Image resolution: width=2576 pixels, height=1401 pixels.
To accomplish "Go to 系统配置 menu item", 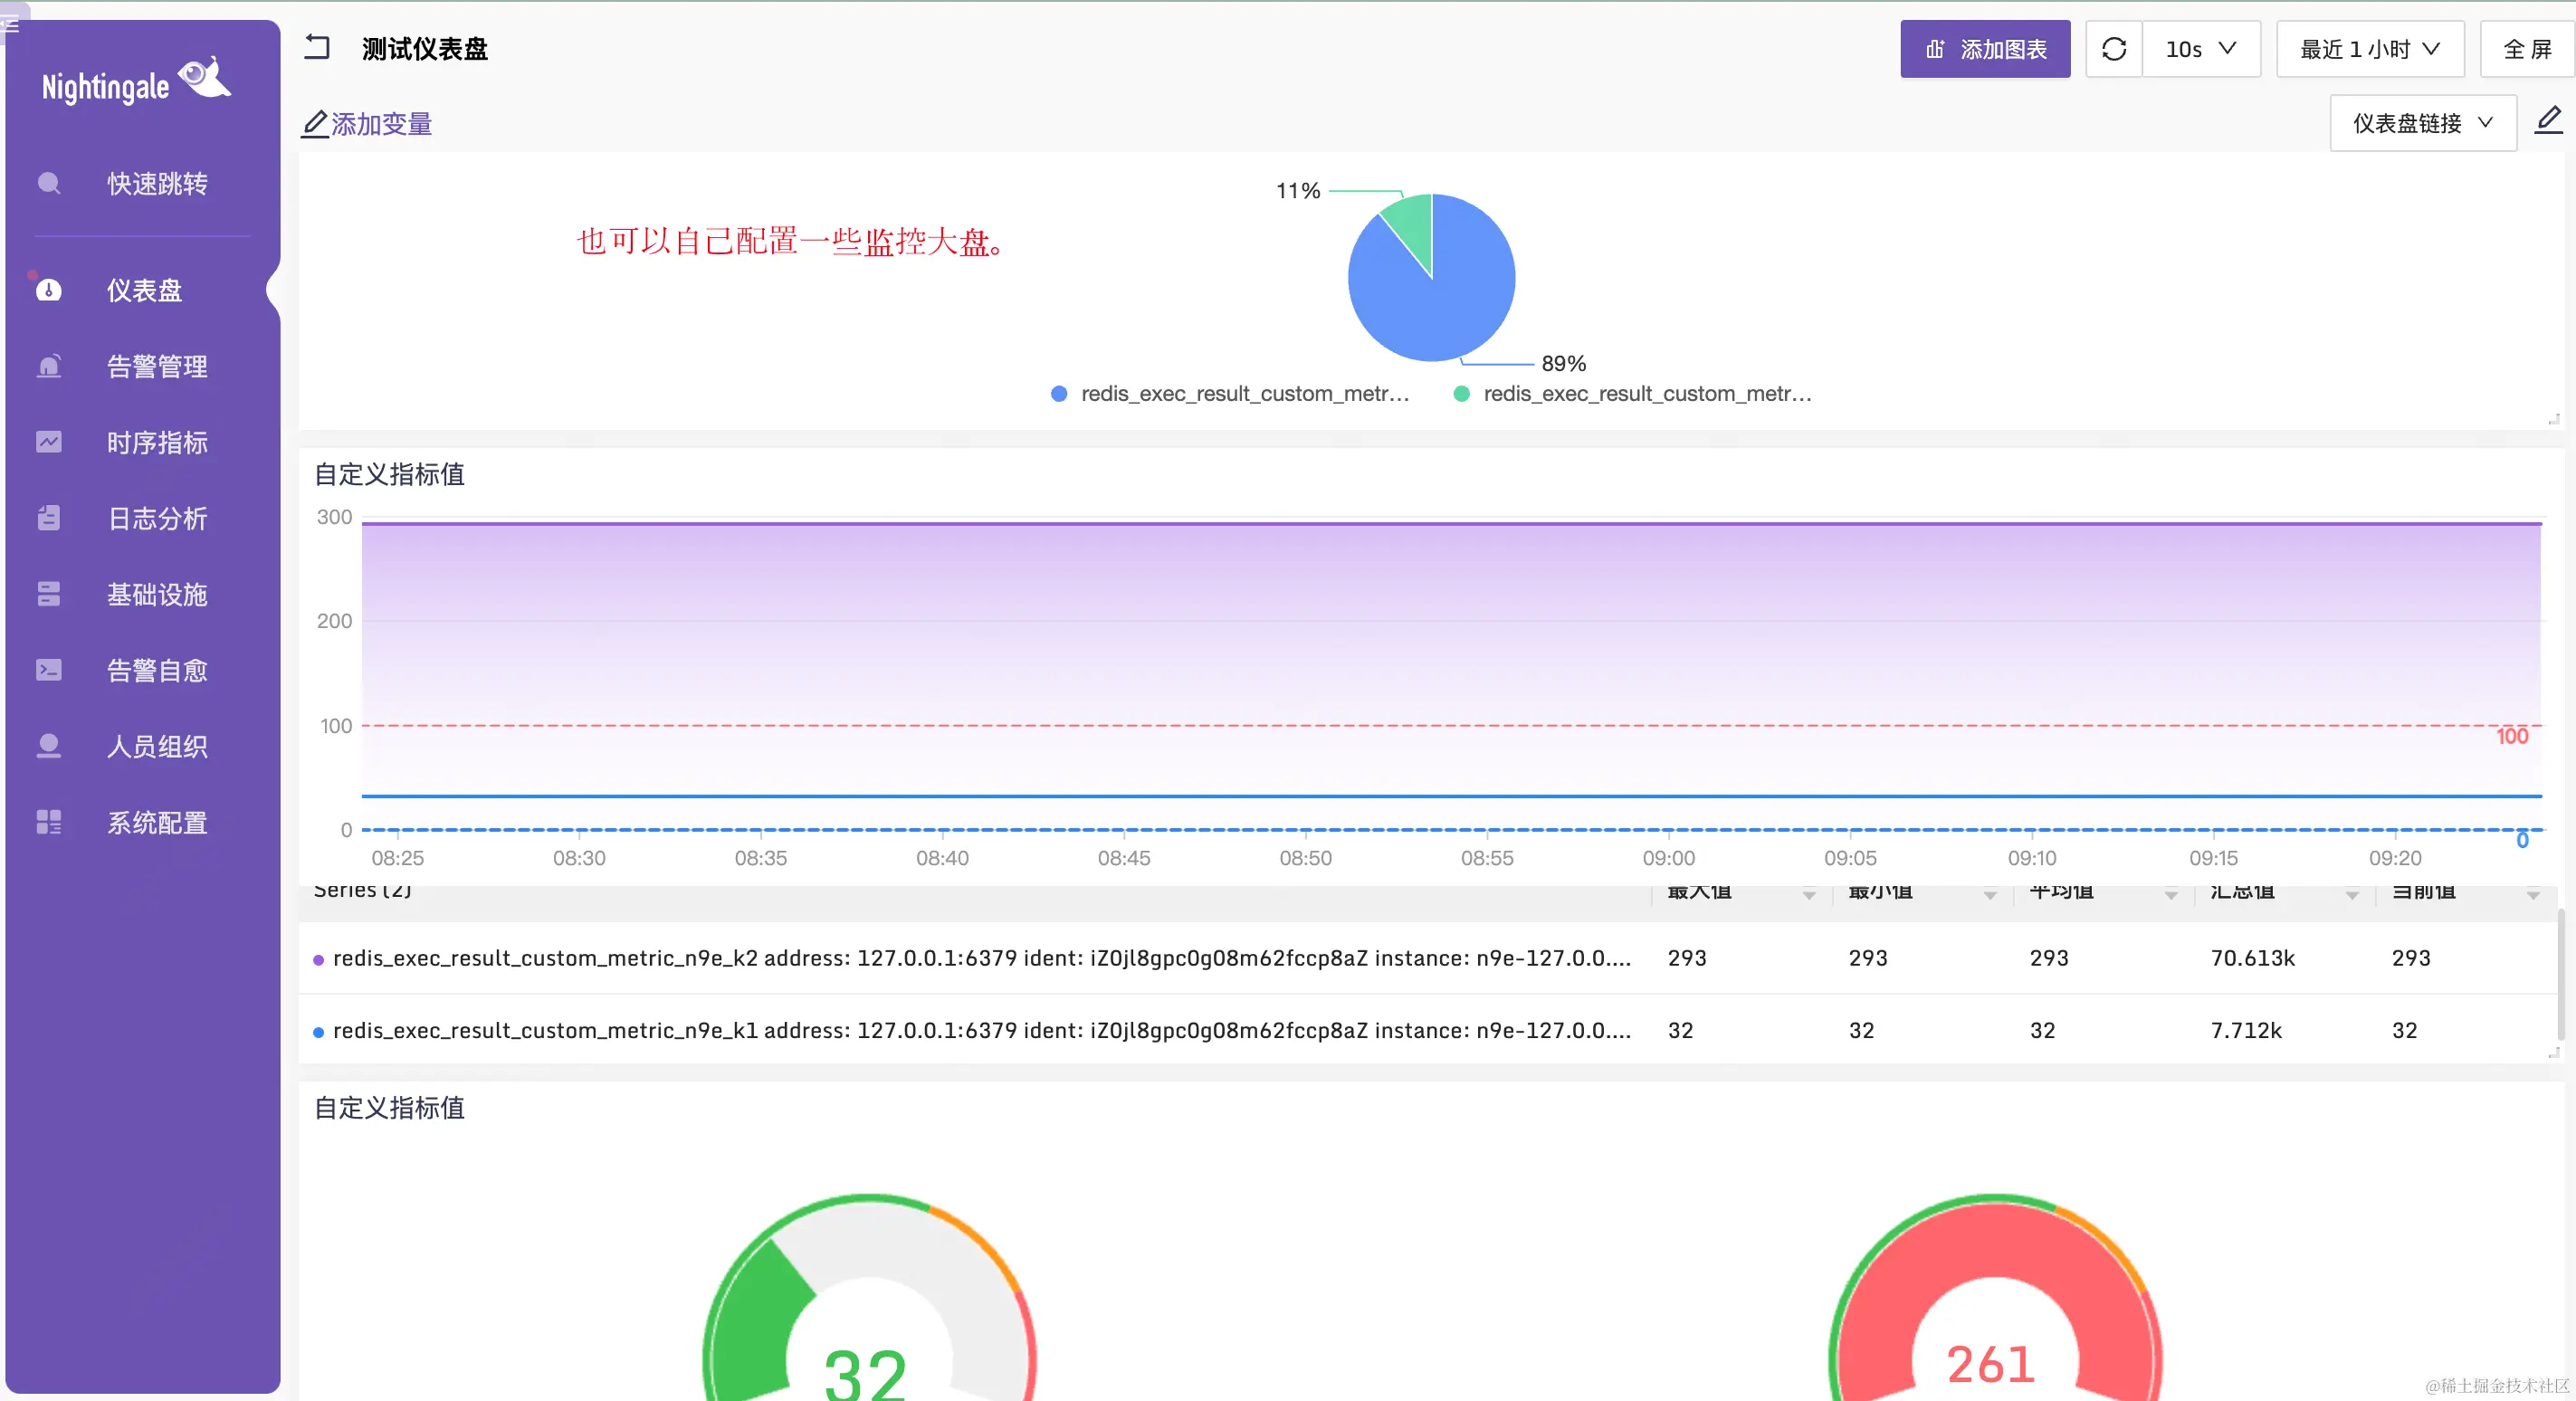I will coord(157,823).
